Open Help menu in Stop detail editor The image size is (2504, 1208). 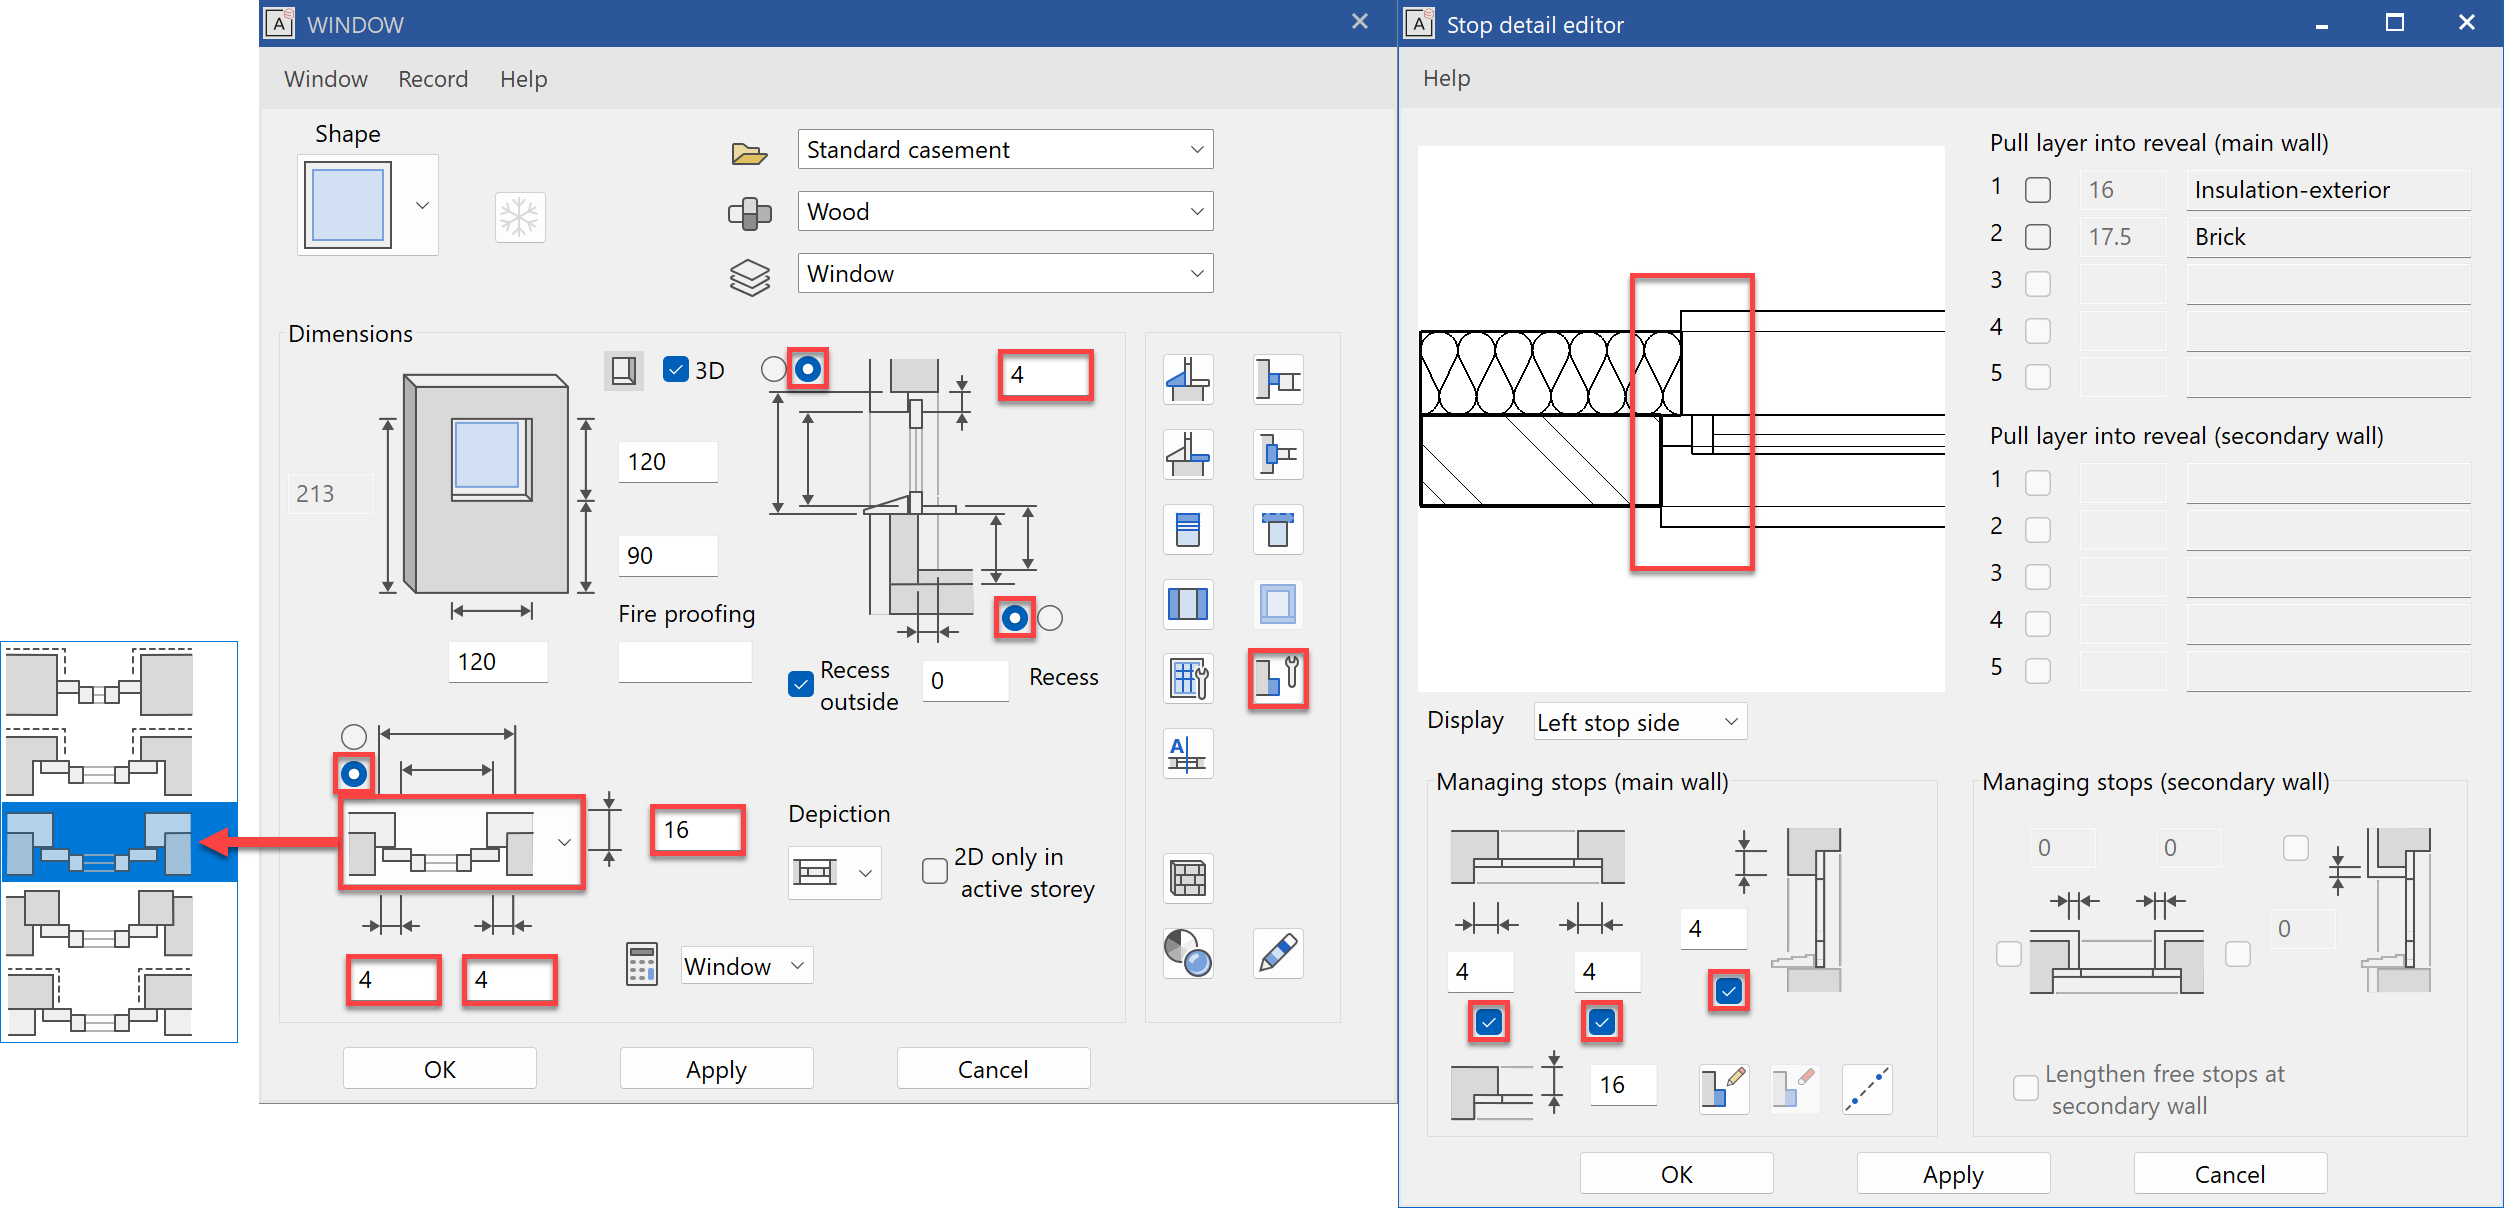(x=1446, y=78)
